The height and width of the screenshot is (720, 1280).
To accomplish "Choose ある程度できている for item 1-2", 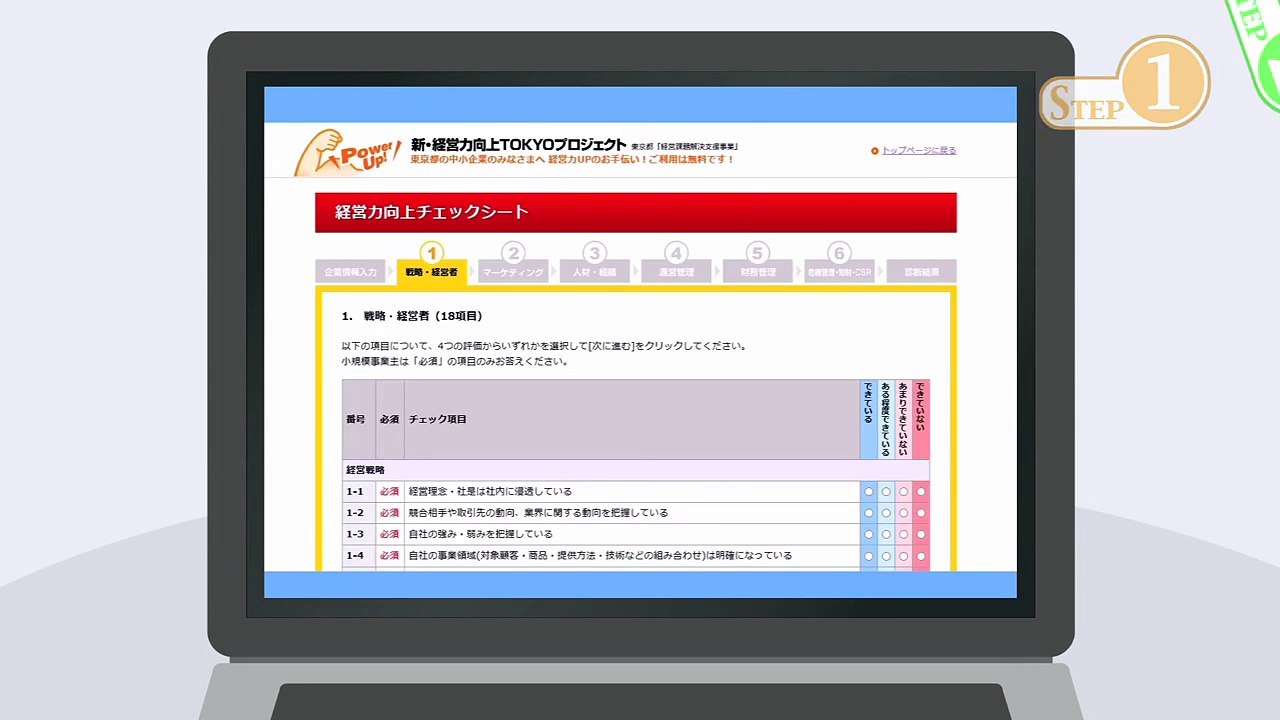I will [x=886, y=513].
